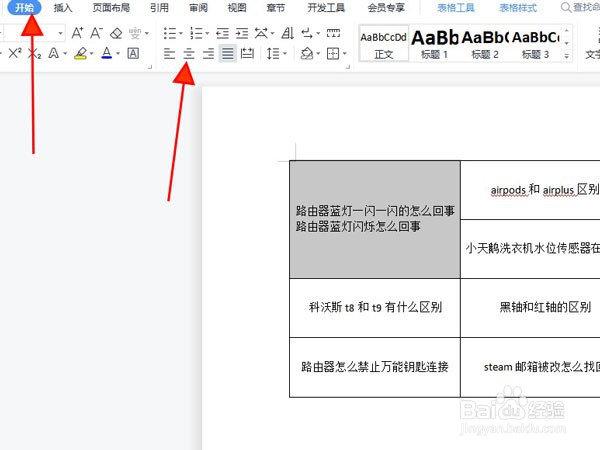Viewport: 600px width, 450px height.
Task: Expand the numbering dropdown arrow
Action: coord(207,34)
